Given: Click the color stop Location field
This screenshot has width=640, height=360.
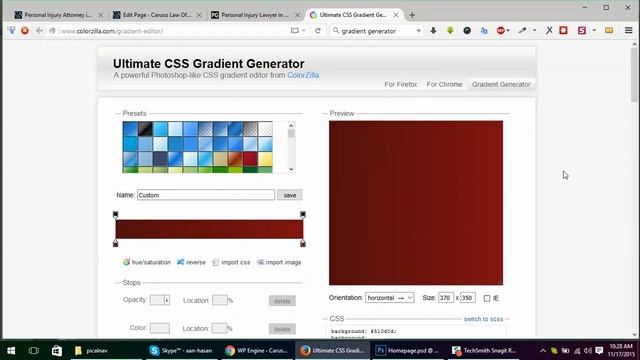Looking at the screenshot, I should click(x=220, y=329).
